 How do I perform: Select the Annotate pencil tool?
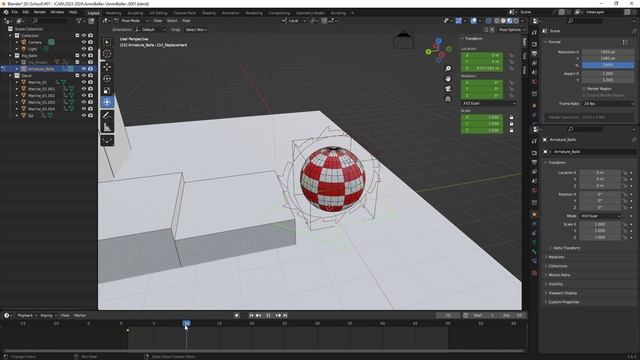(107, 116)
